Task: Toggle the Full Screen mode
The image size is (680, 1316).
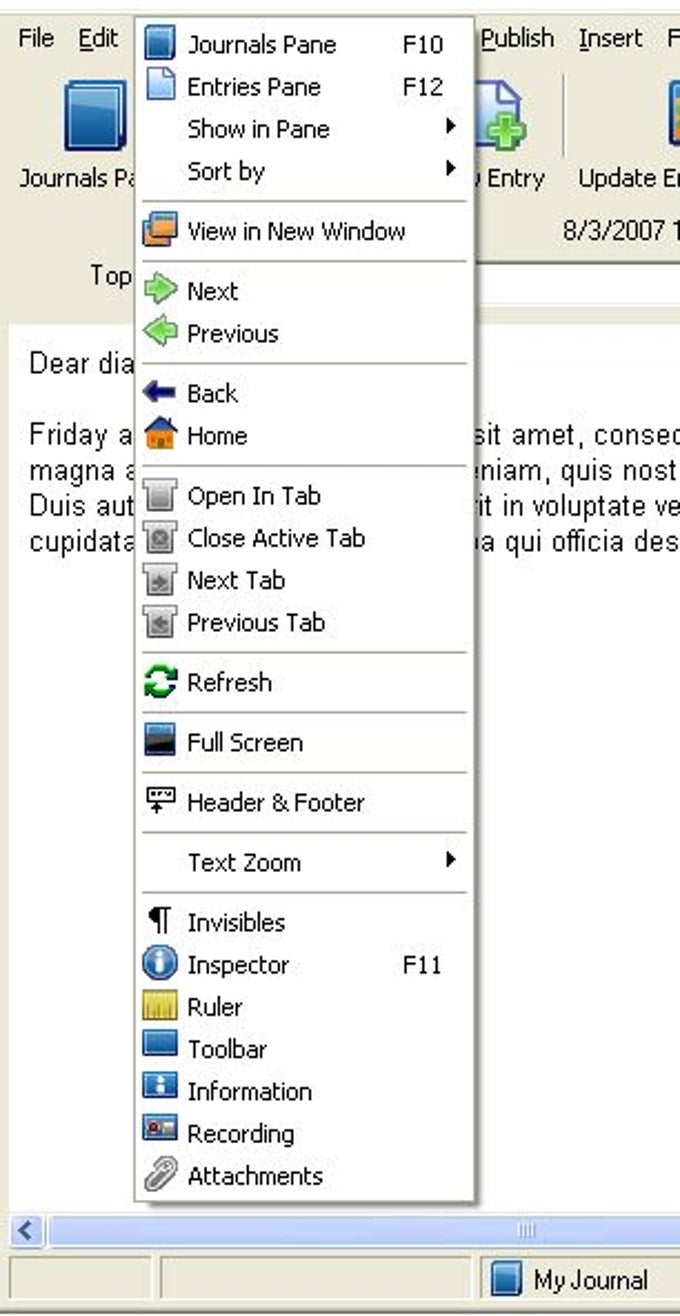Action: 162,742
